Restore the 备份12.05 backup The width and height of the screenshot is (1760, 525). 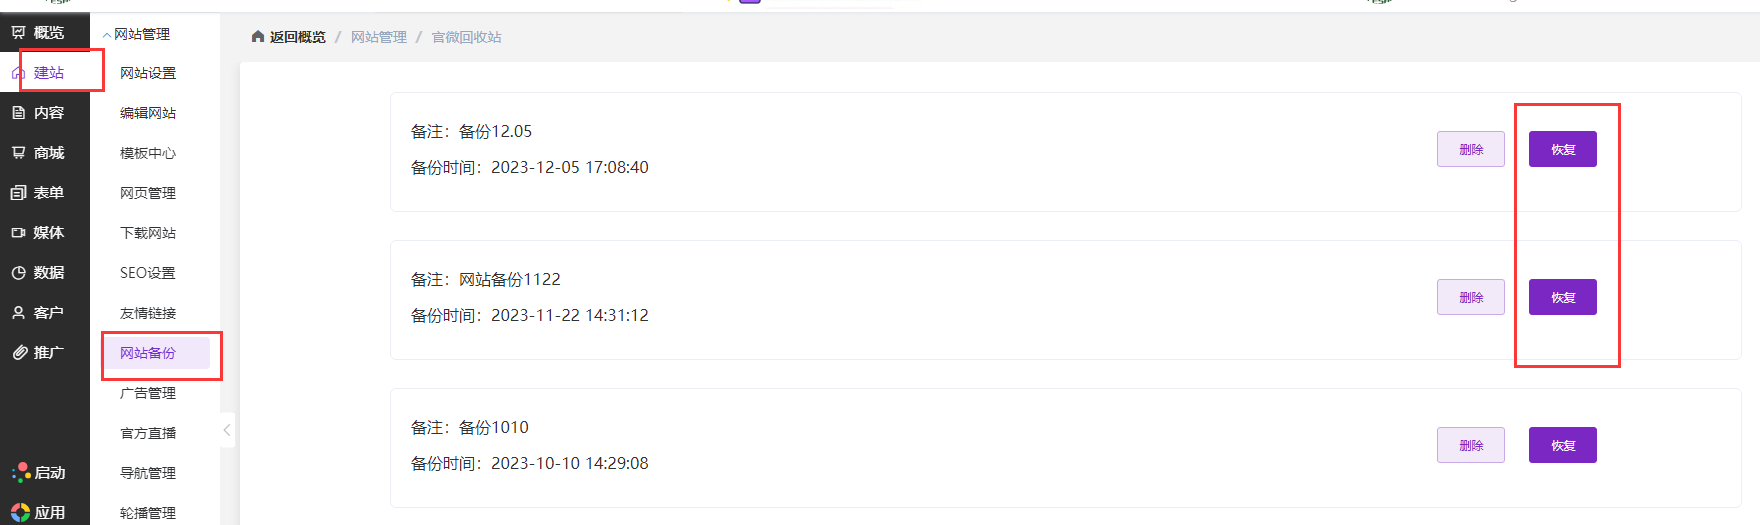1562,149
